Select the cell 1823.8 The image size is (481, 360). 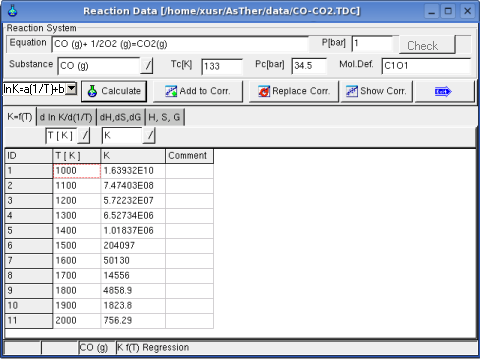coord(133,306)
